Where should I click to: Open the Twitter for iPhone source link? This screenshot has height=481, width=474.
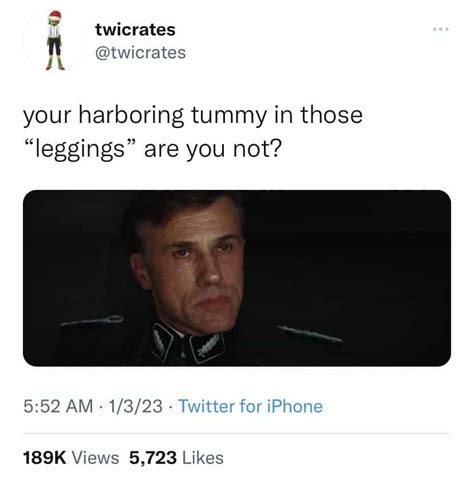click(x=251, y=406)
